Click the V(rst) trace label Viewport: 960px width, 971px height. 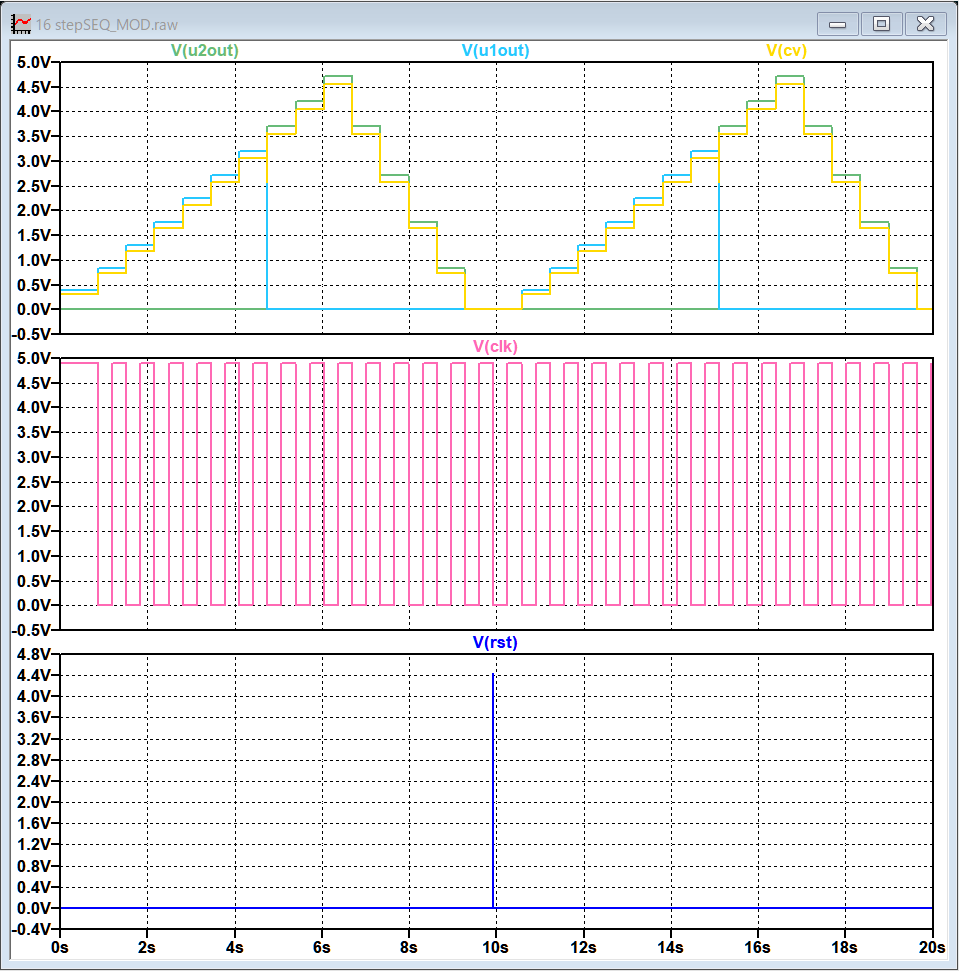pos(495,643)
